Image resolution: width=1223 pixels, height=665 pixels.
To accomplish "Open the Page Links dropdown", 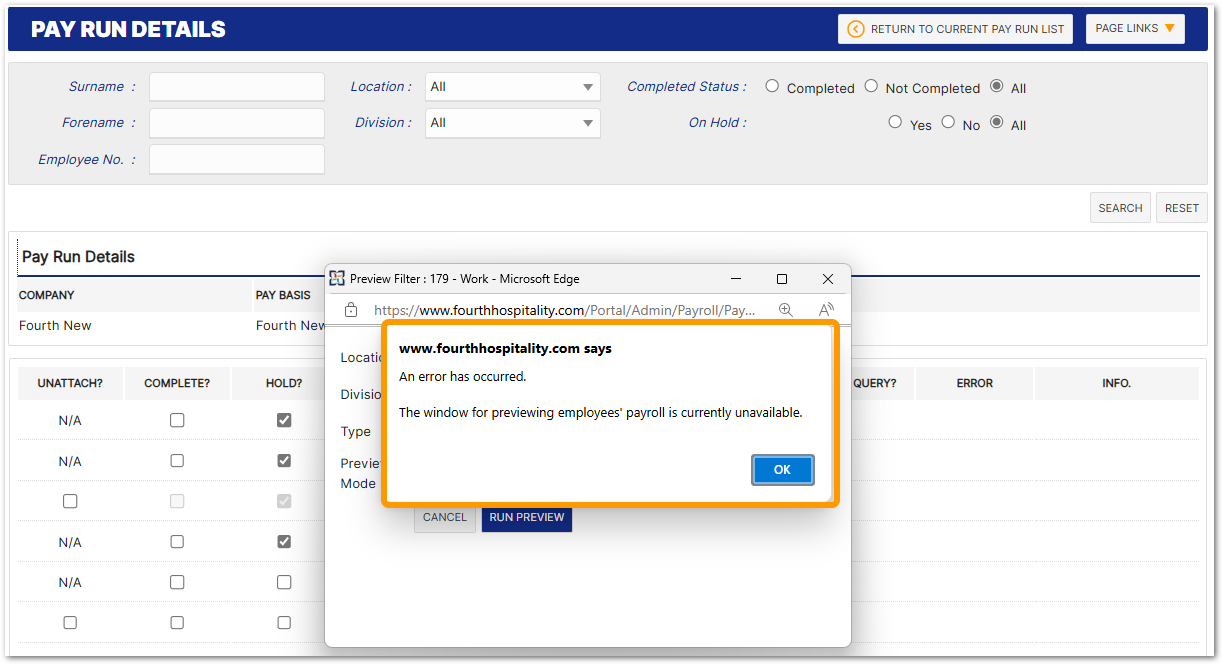I will [1135, 29].
